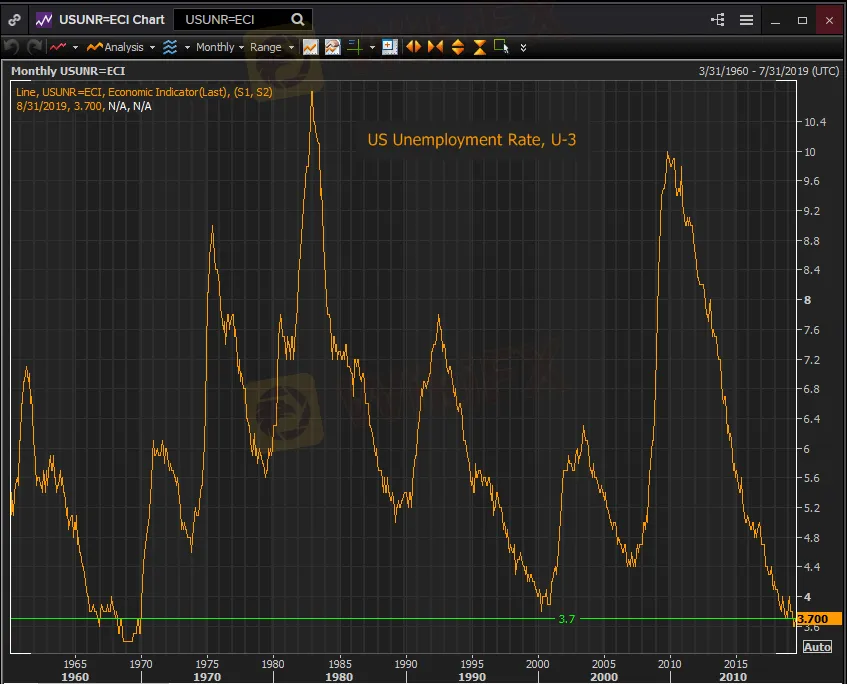Screen dimensions: 847x684
Task: Open the hierarchy tree icon in title bar
Action: pos(717,19)
